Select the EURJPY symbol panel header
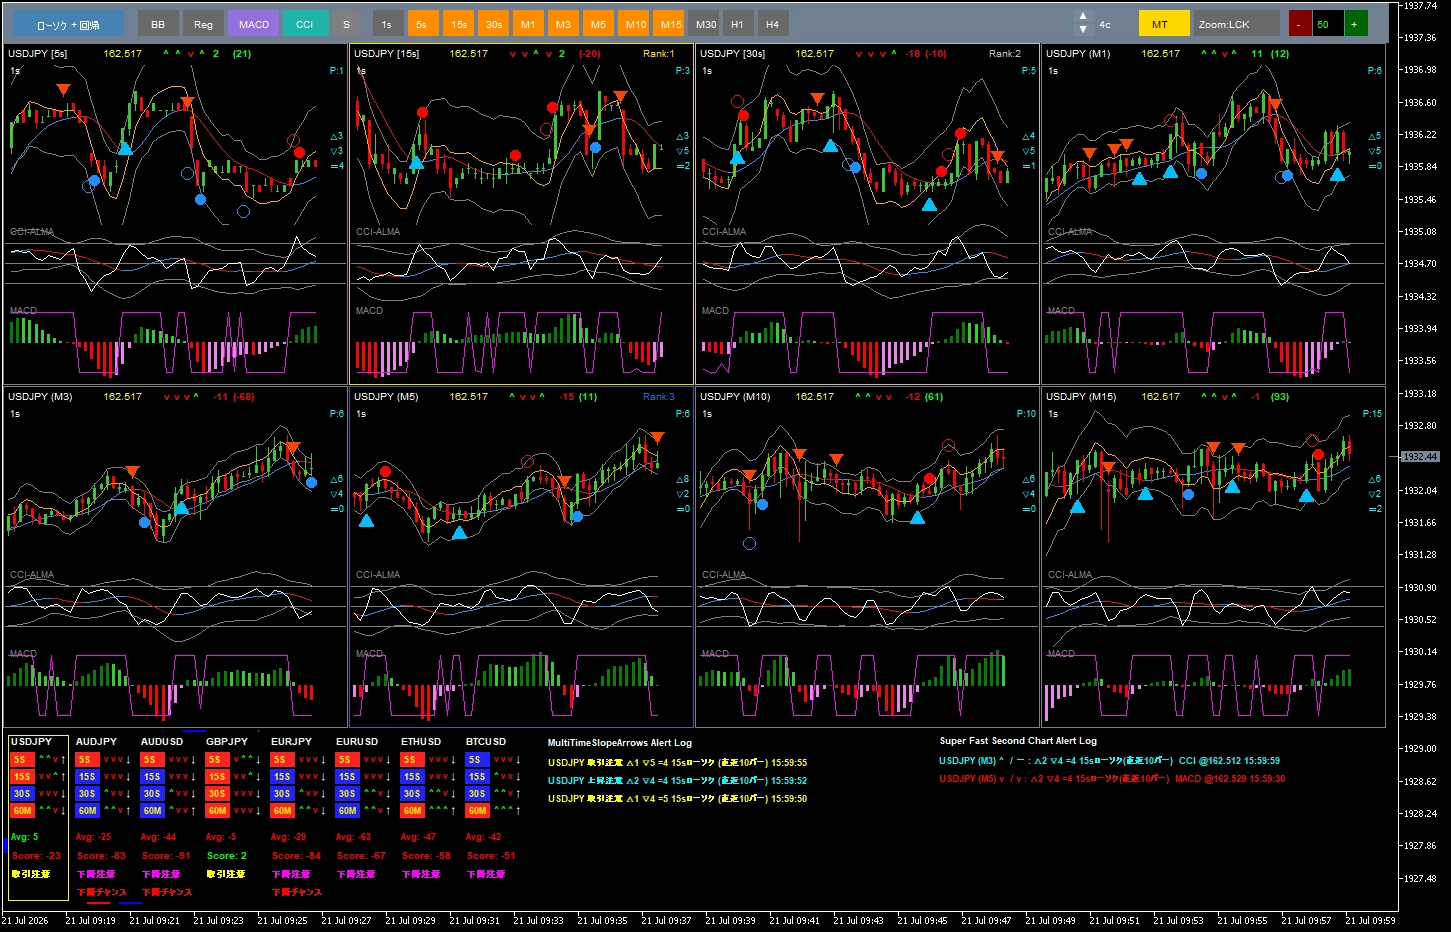 click(291, 741)
